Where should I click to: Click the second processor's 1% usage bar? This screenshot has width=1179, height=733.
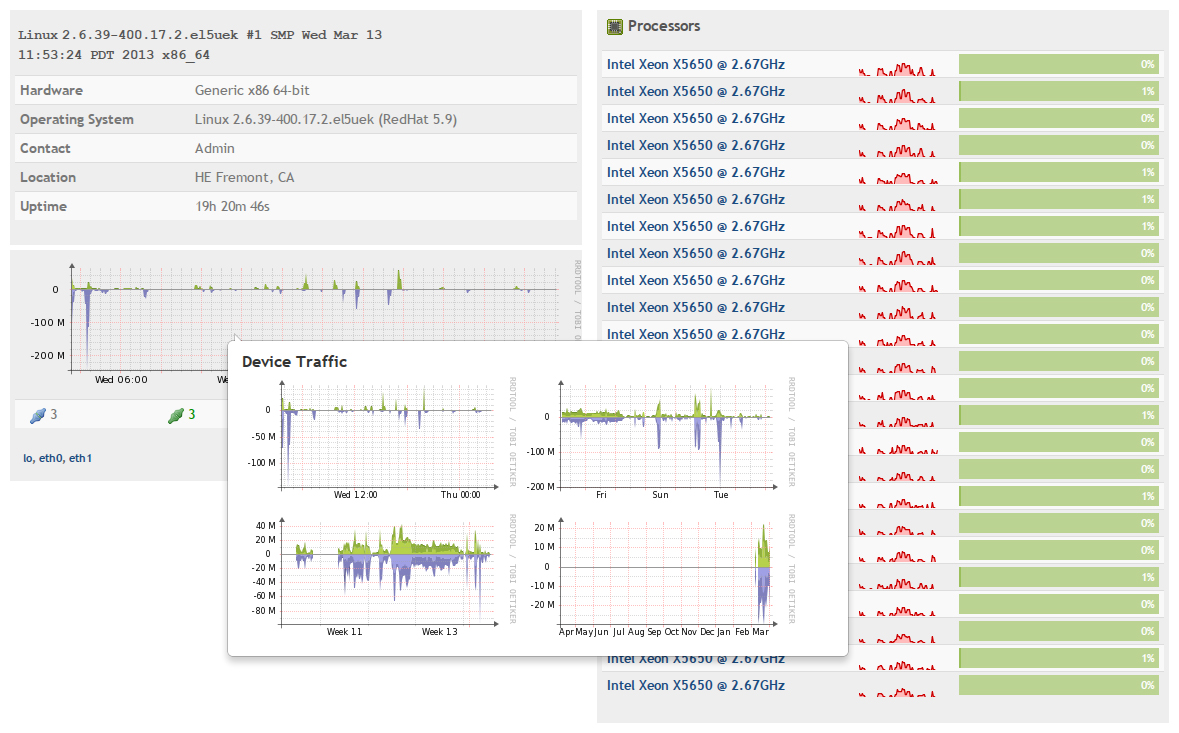pos(1058,91)
